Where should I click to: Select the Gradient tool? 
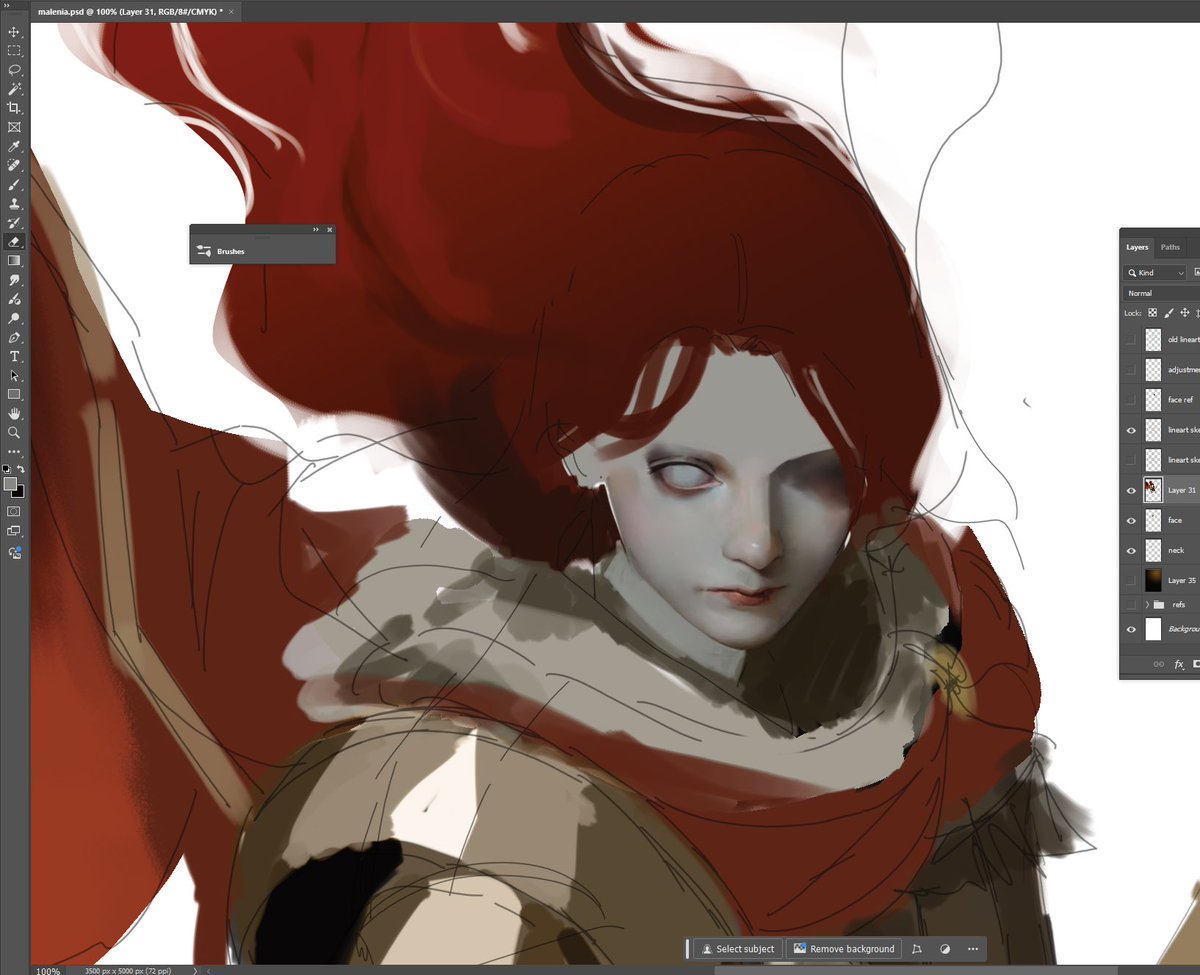[14, 261]
